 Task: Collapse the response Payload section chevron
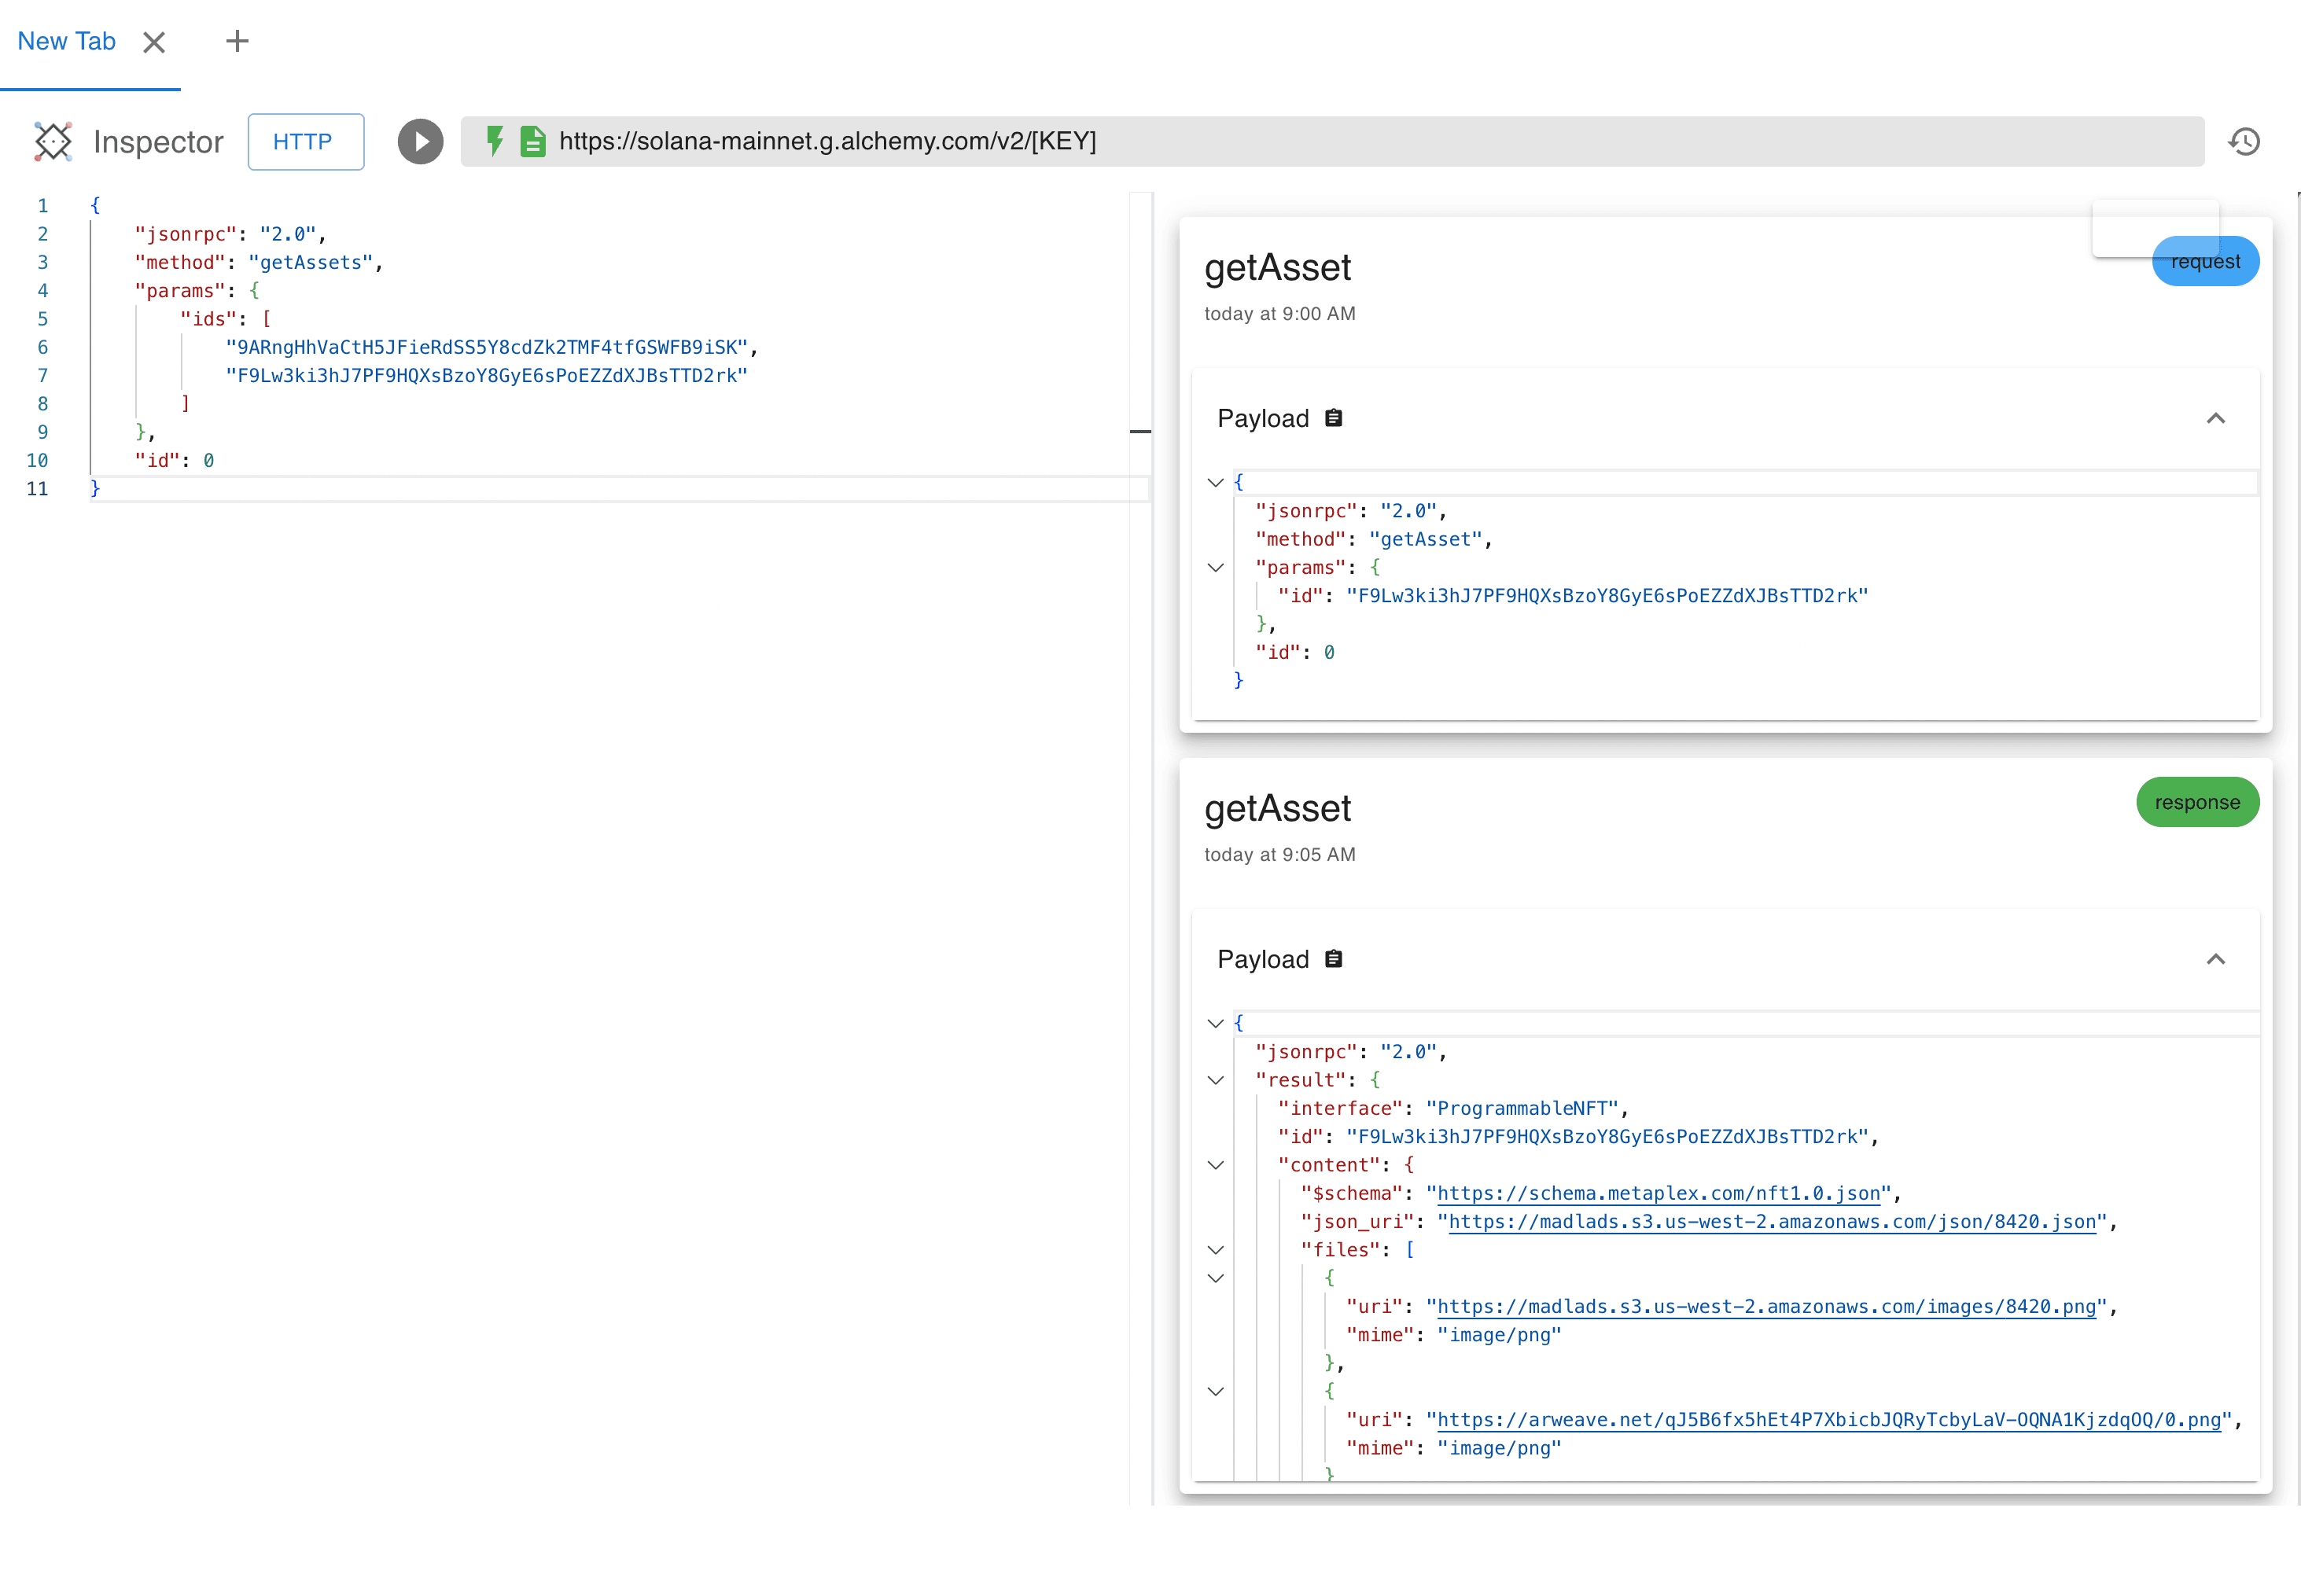tap(2215, 959)
